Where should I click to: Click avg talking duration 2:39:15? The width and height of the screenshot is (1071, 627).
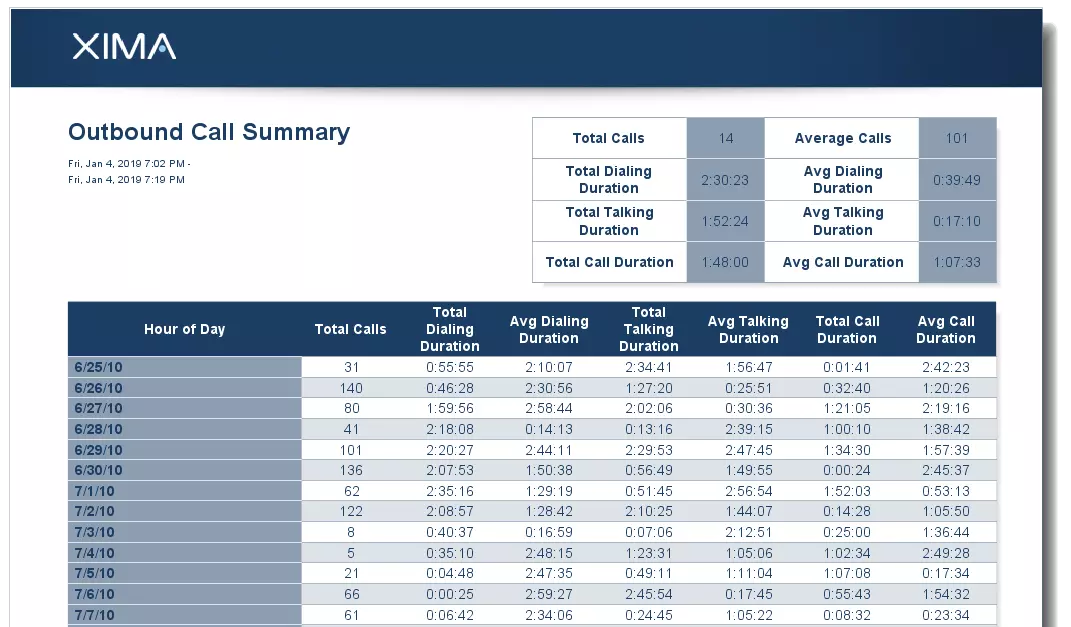coord(749,429)
